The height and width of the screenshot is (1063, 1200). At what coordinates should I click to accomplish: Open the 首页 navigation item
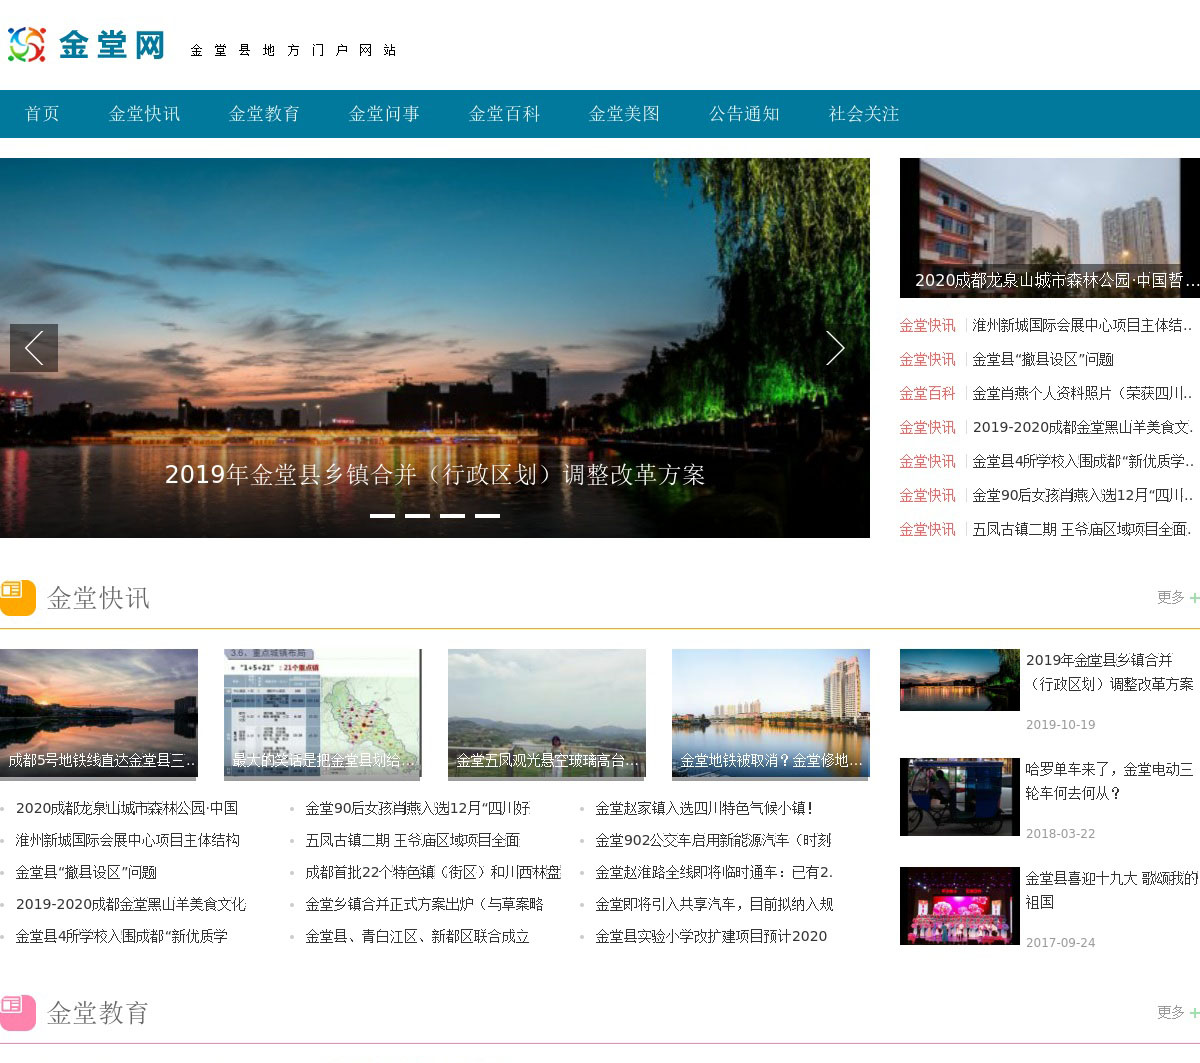tap(42, 114)
